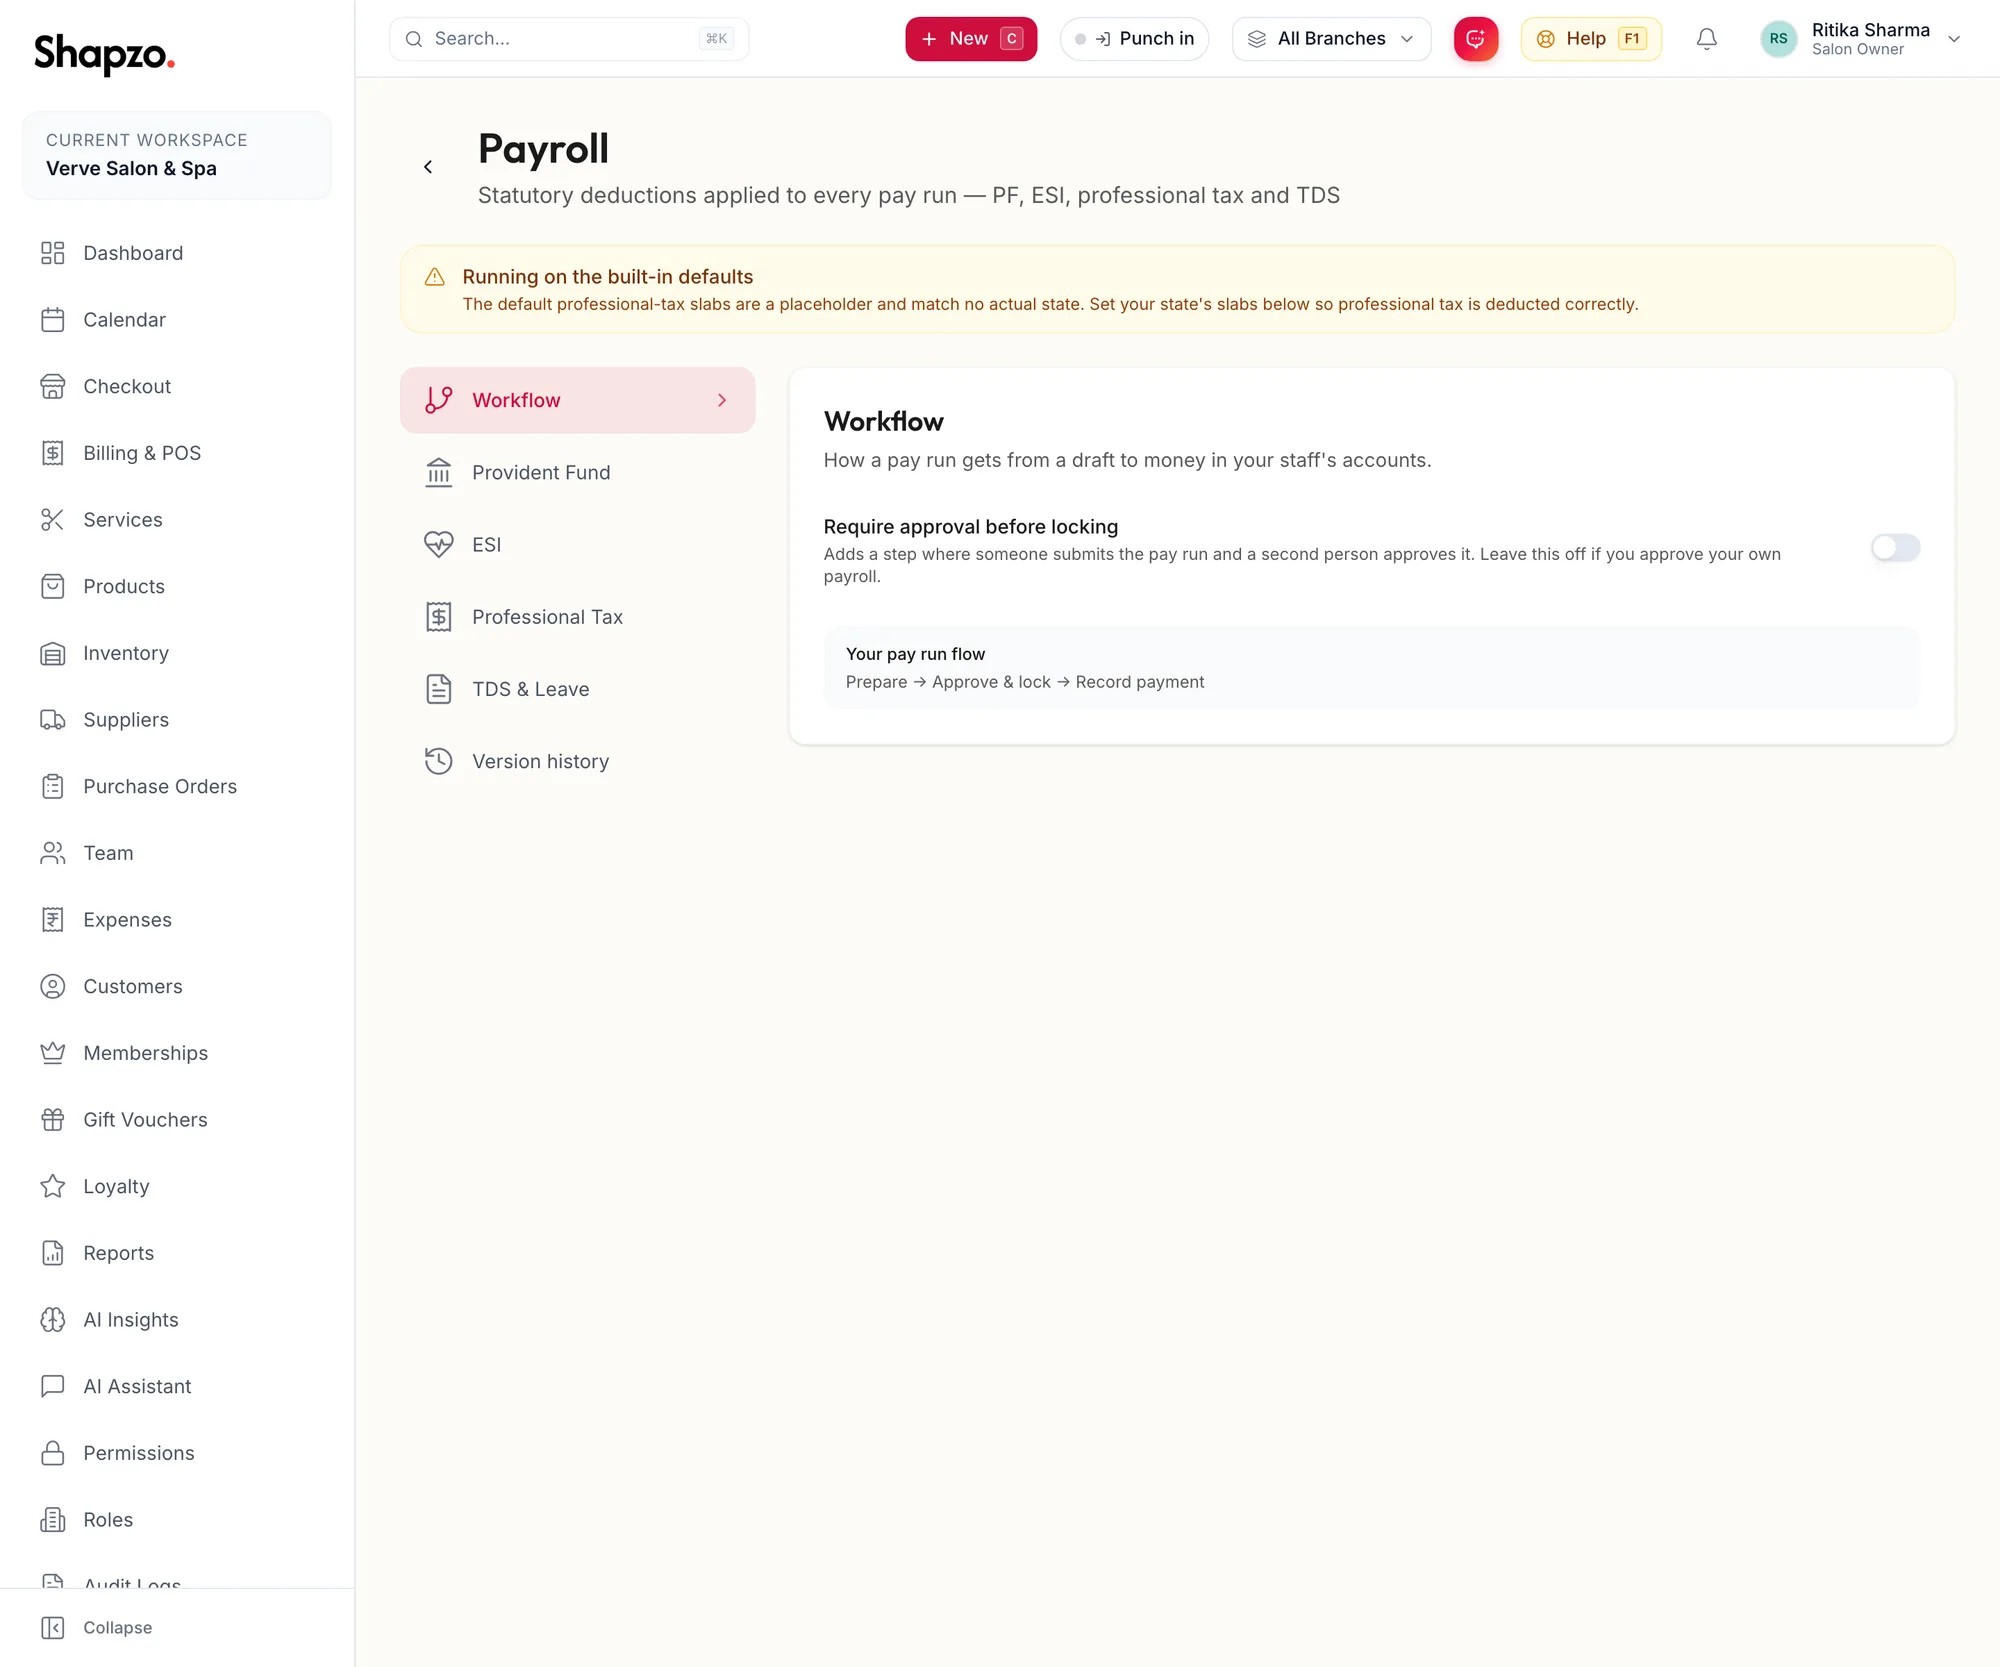Open the Dashboard sidebar icon

53,253
